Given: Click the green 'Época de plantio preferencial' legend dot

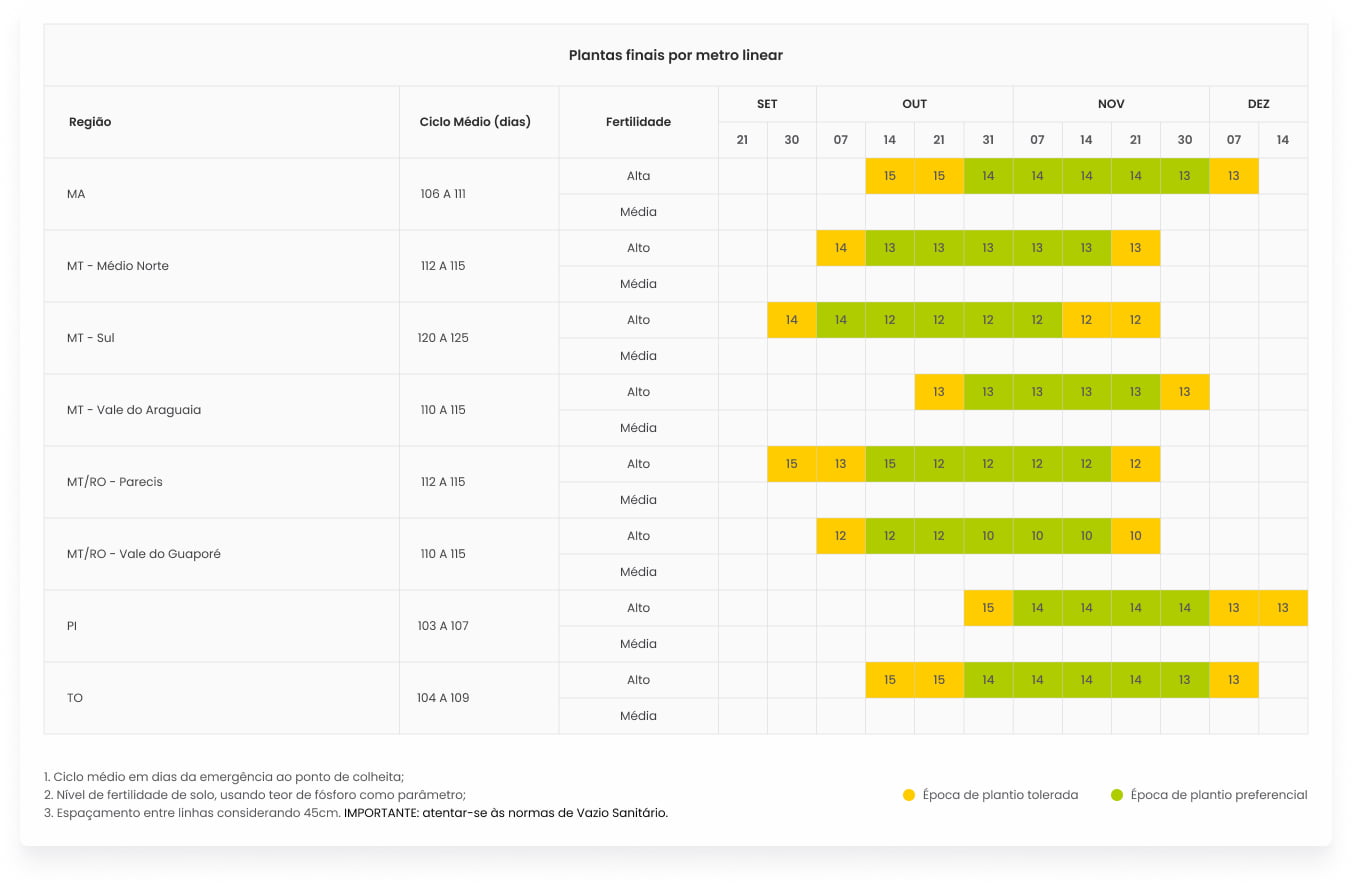Looking at the screenshot, I should click(x=1117, y=795).
